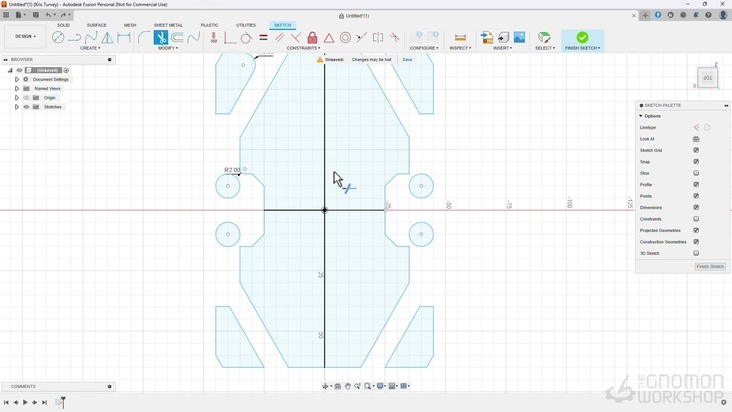Turn on the 3D Sketch checkbox

tap(696, 253)
